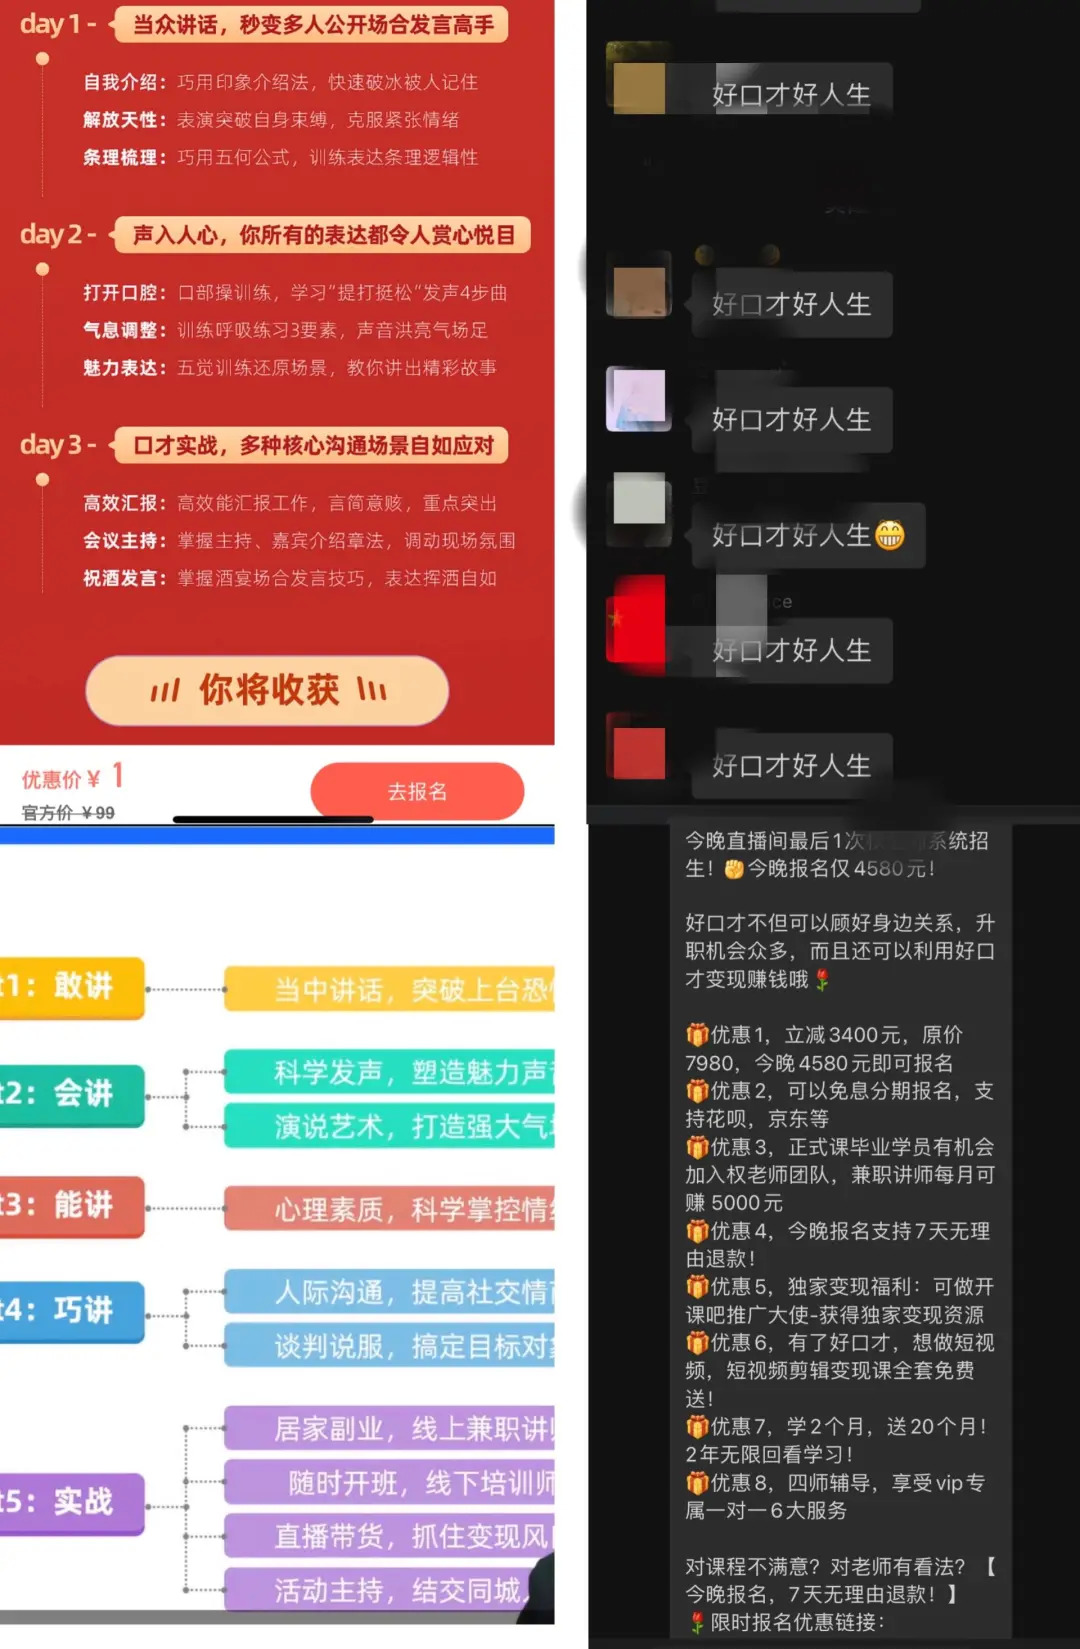
Task: Click the gift icon beside 优惠8
Action: [x=697, y=1483]
